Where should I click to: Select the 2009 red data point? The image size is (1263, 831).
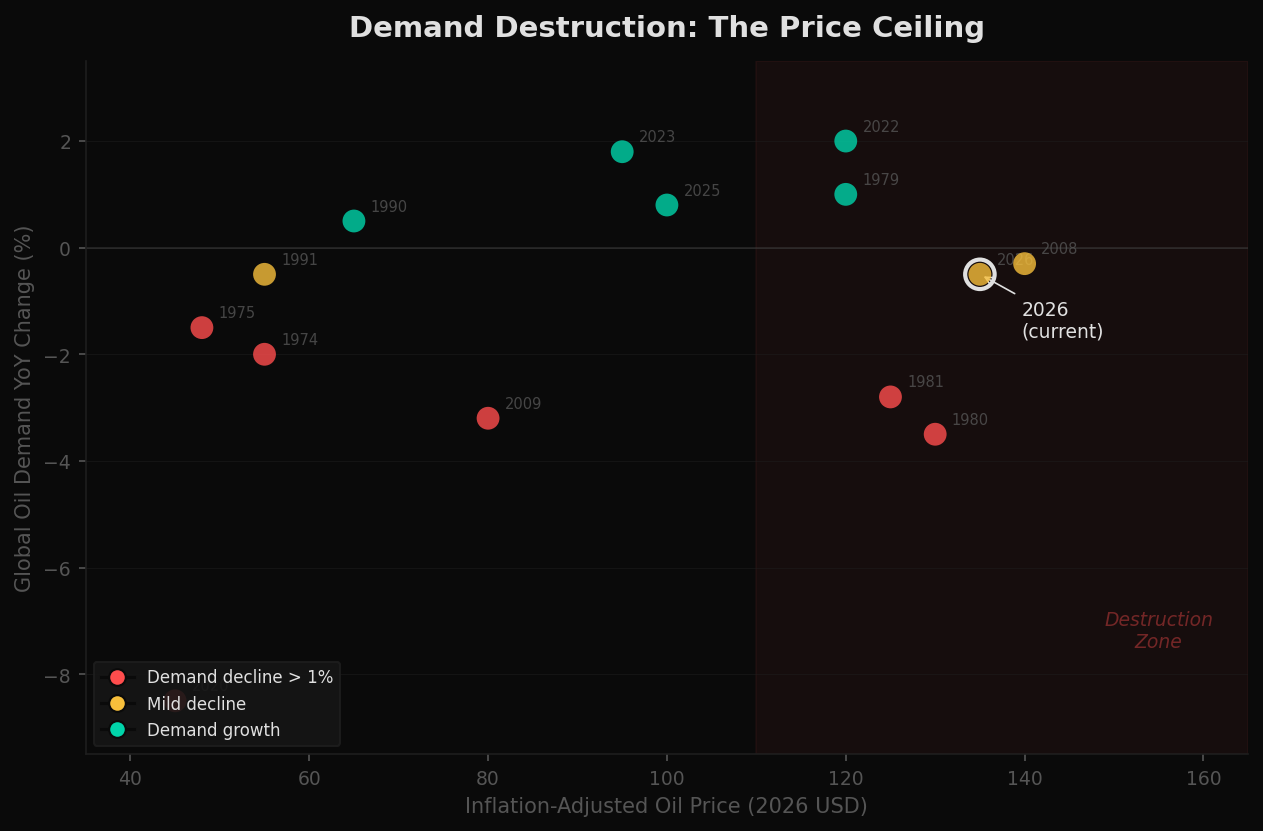click(x=488, y=417)
